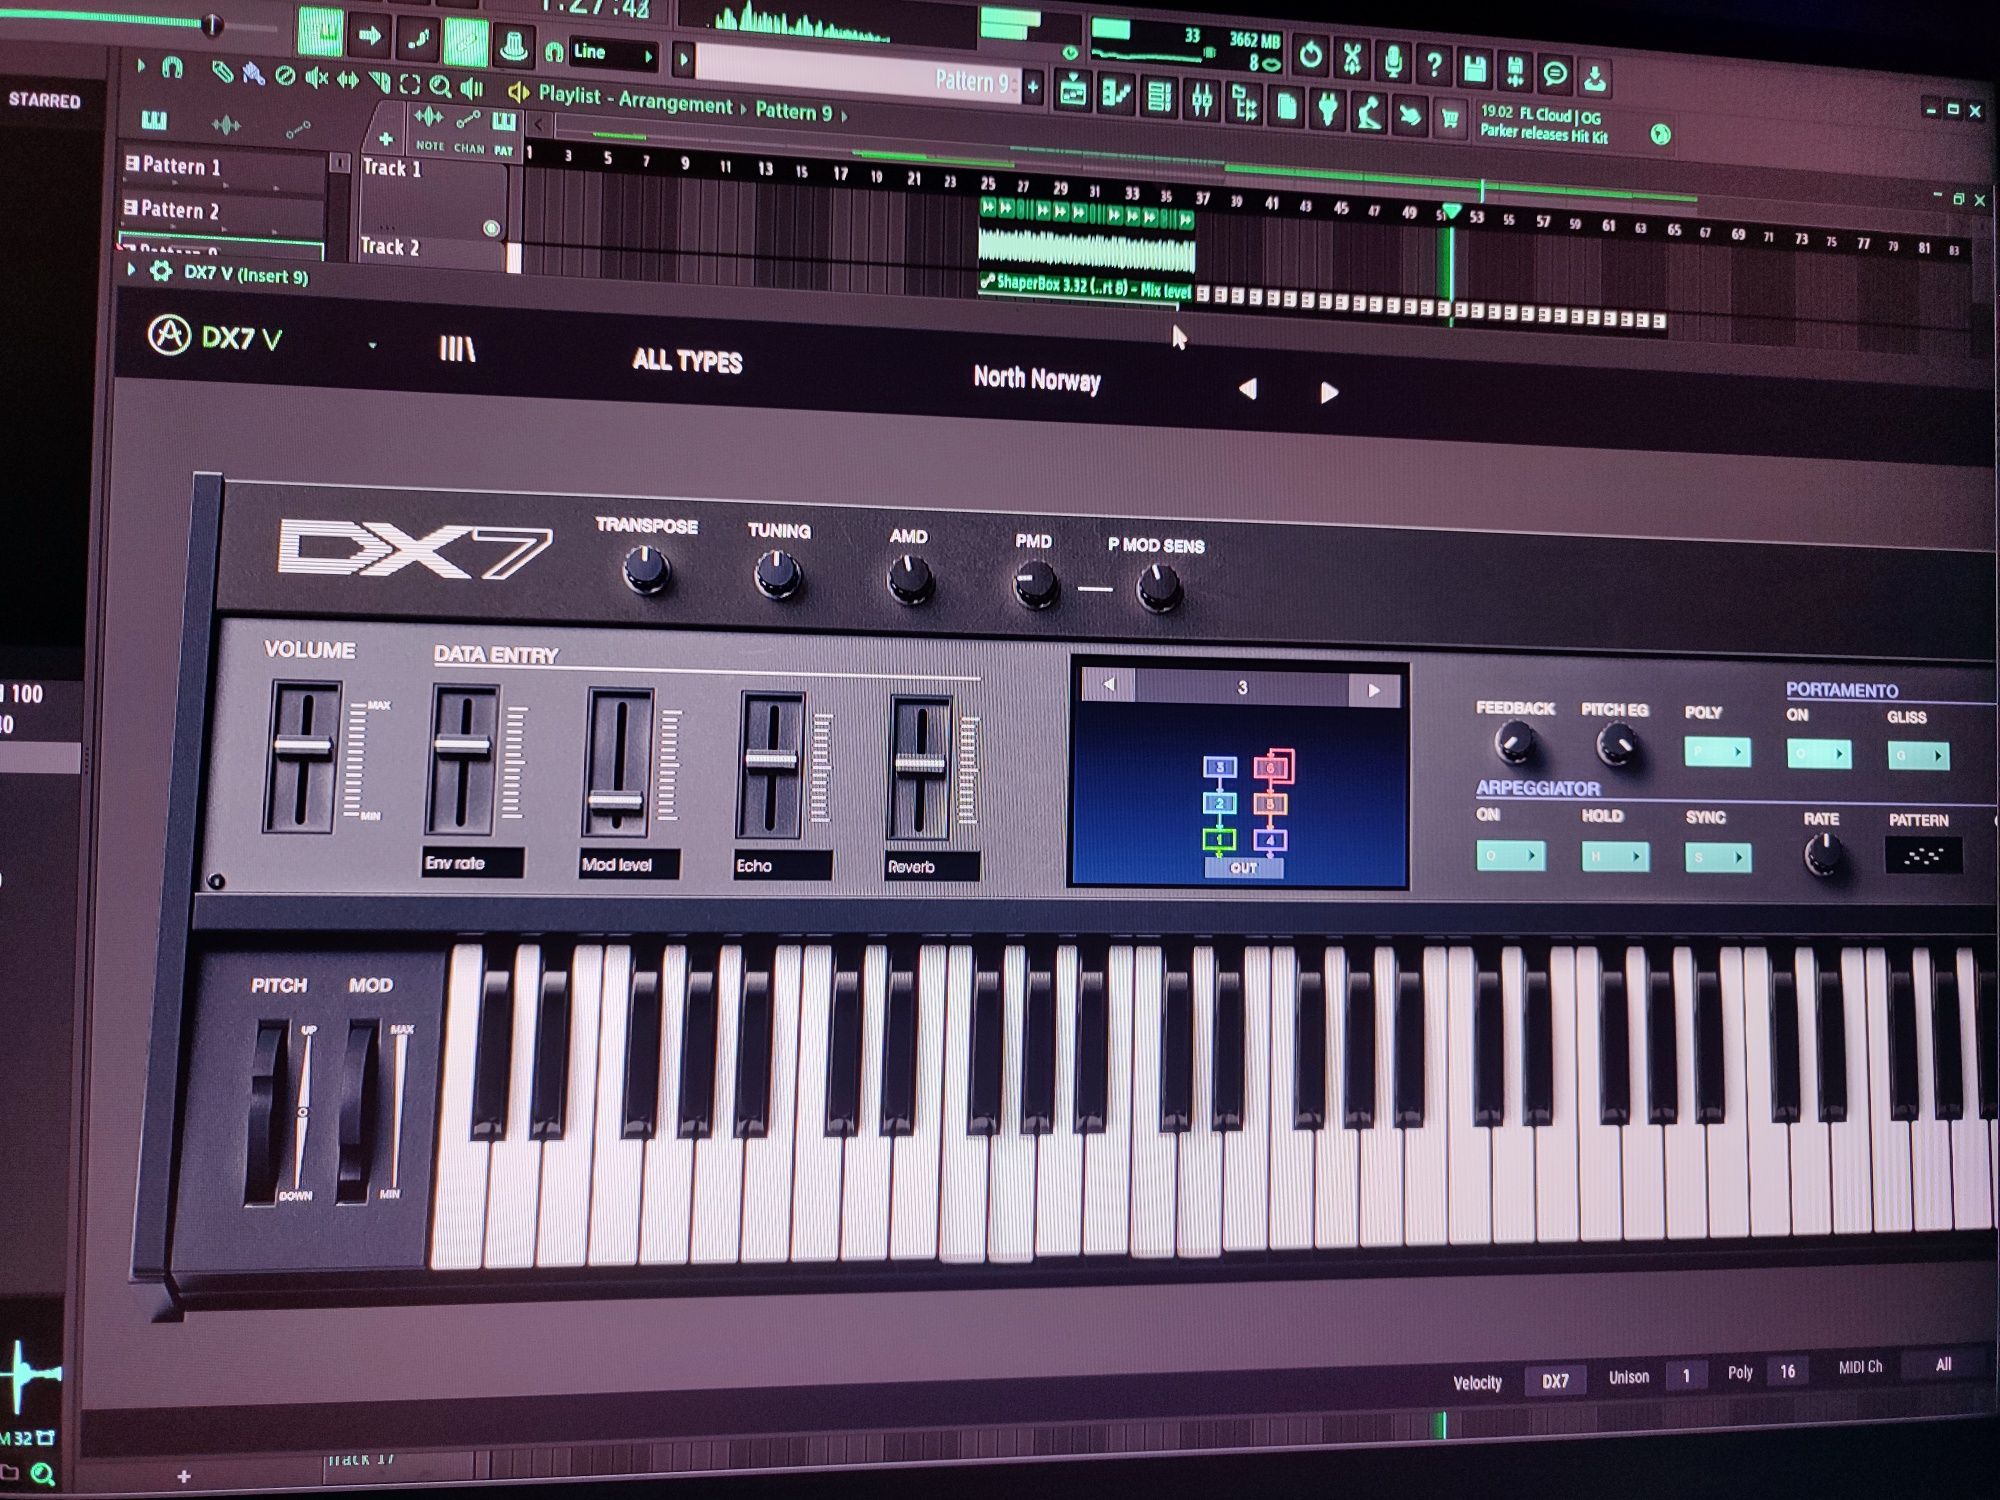The width and height of the screenshot is (2000, 1500).
Task: Toggle the ARPEGGIATOR ON switch
Action: point(1510,855)
